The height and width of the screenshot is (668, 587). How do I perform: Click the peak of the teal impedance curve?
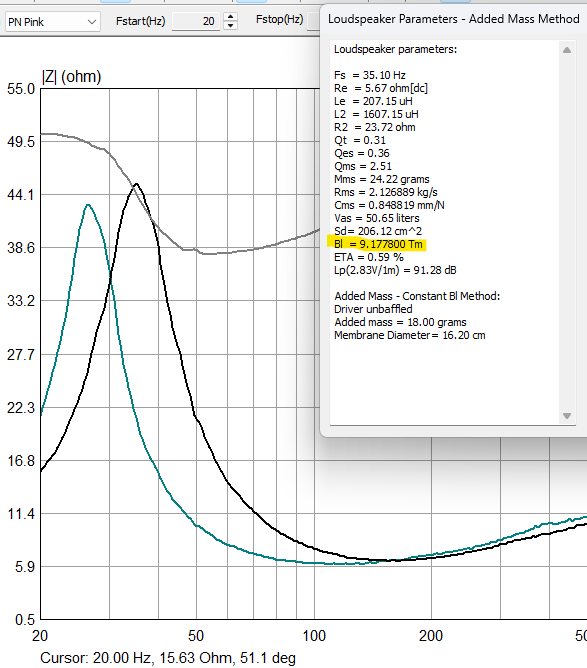point(88,205)
